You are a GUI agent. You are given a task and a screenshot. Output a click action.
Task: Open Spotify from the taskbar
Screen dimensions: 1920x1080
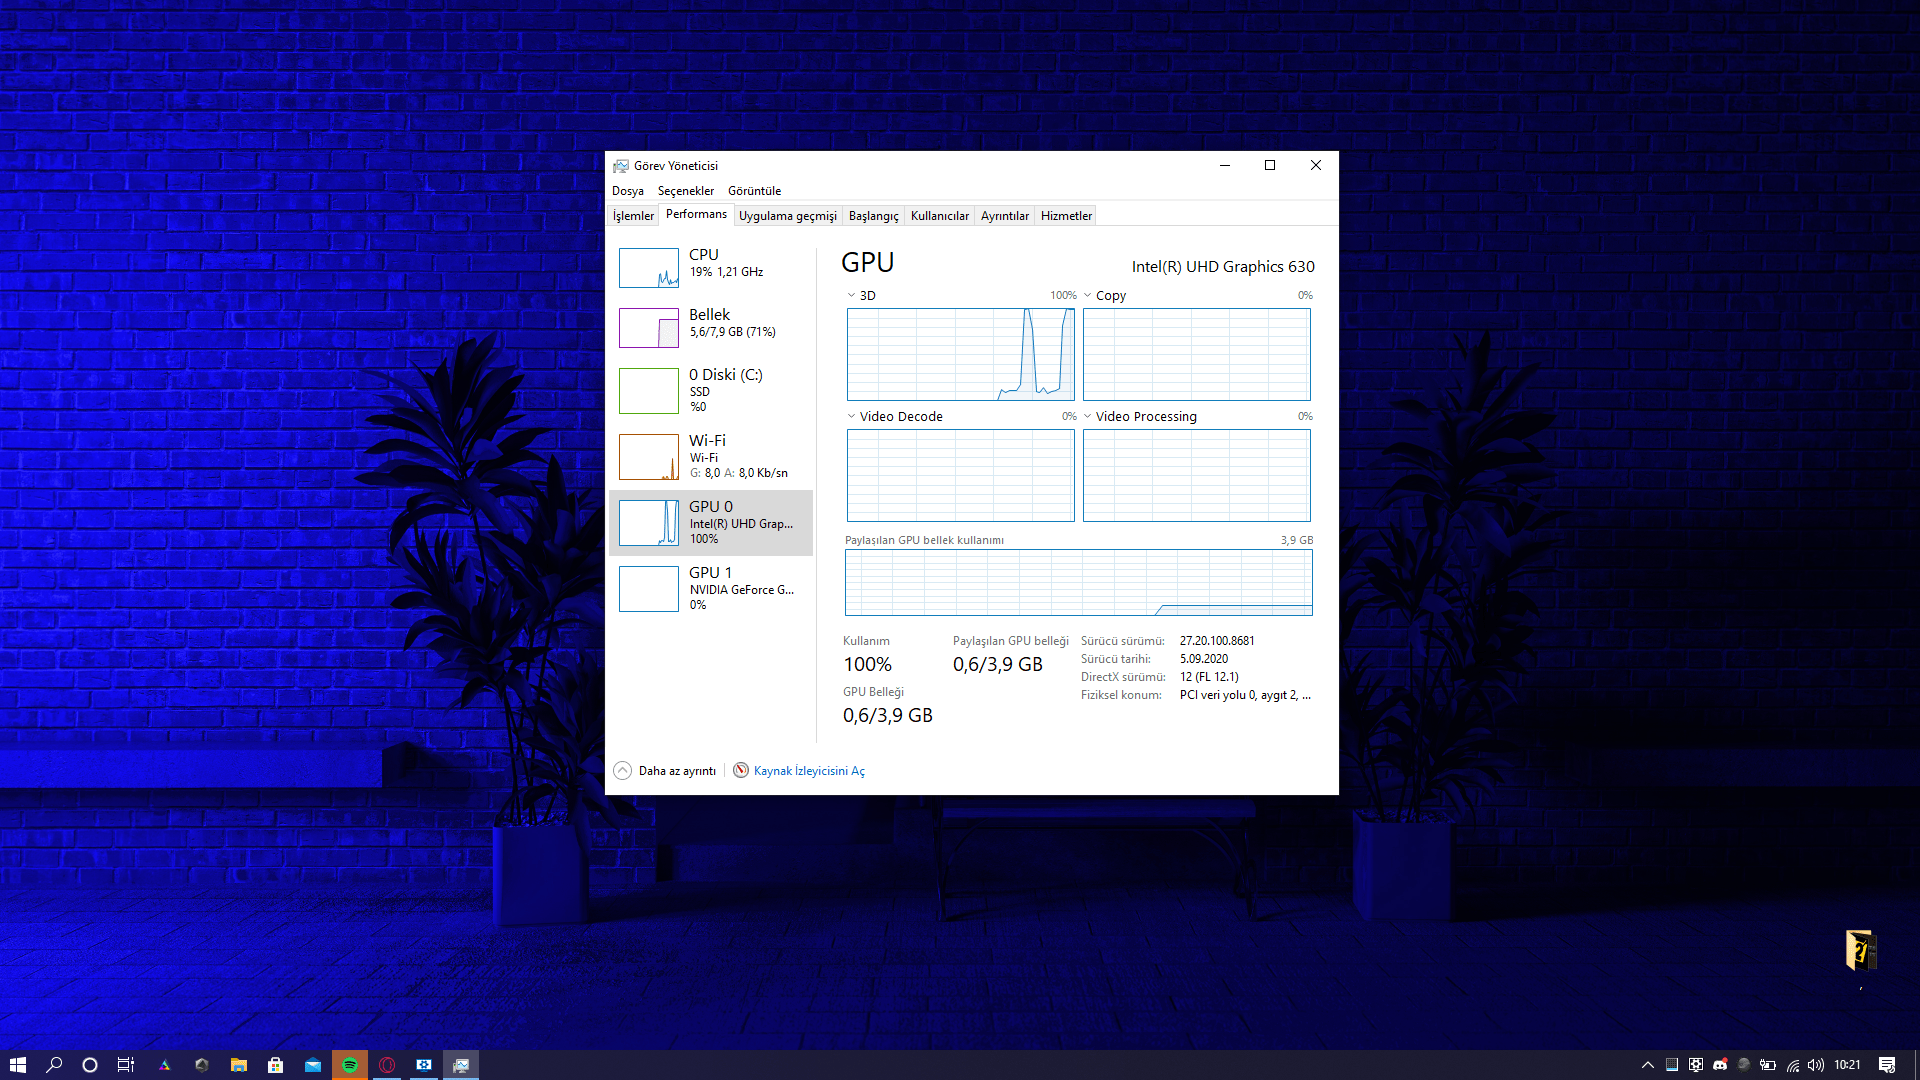[350, 1065]
